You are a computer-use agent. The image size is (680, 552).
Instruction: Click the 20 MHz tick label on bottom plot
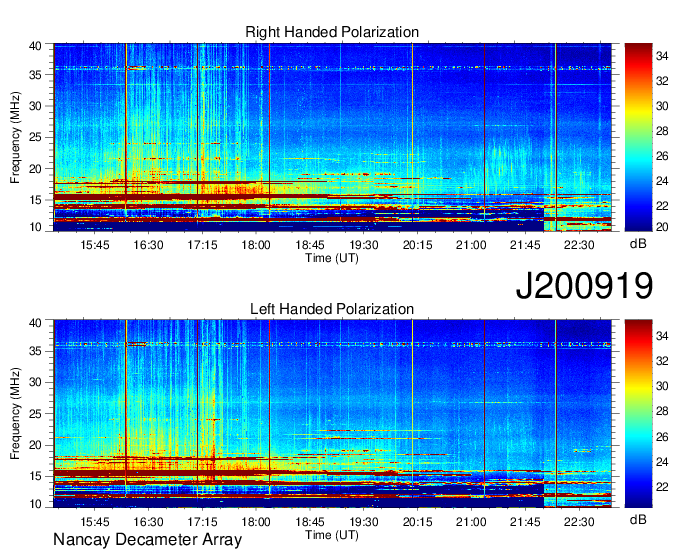pos(36,445)
